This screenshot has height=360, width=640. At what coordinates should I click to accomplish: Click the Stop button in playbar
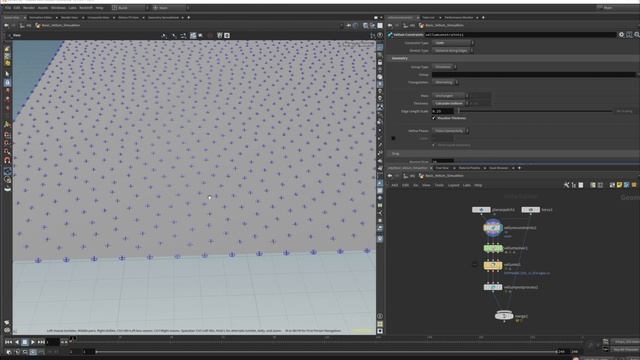click(x=24, y=342)
